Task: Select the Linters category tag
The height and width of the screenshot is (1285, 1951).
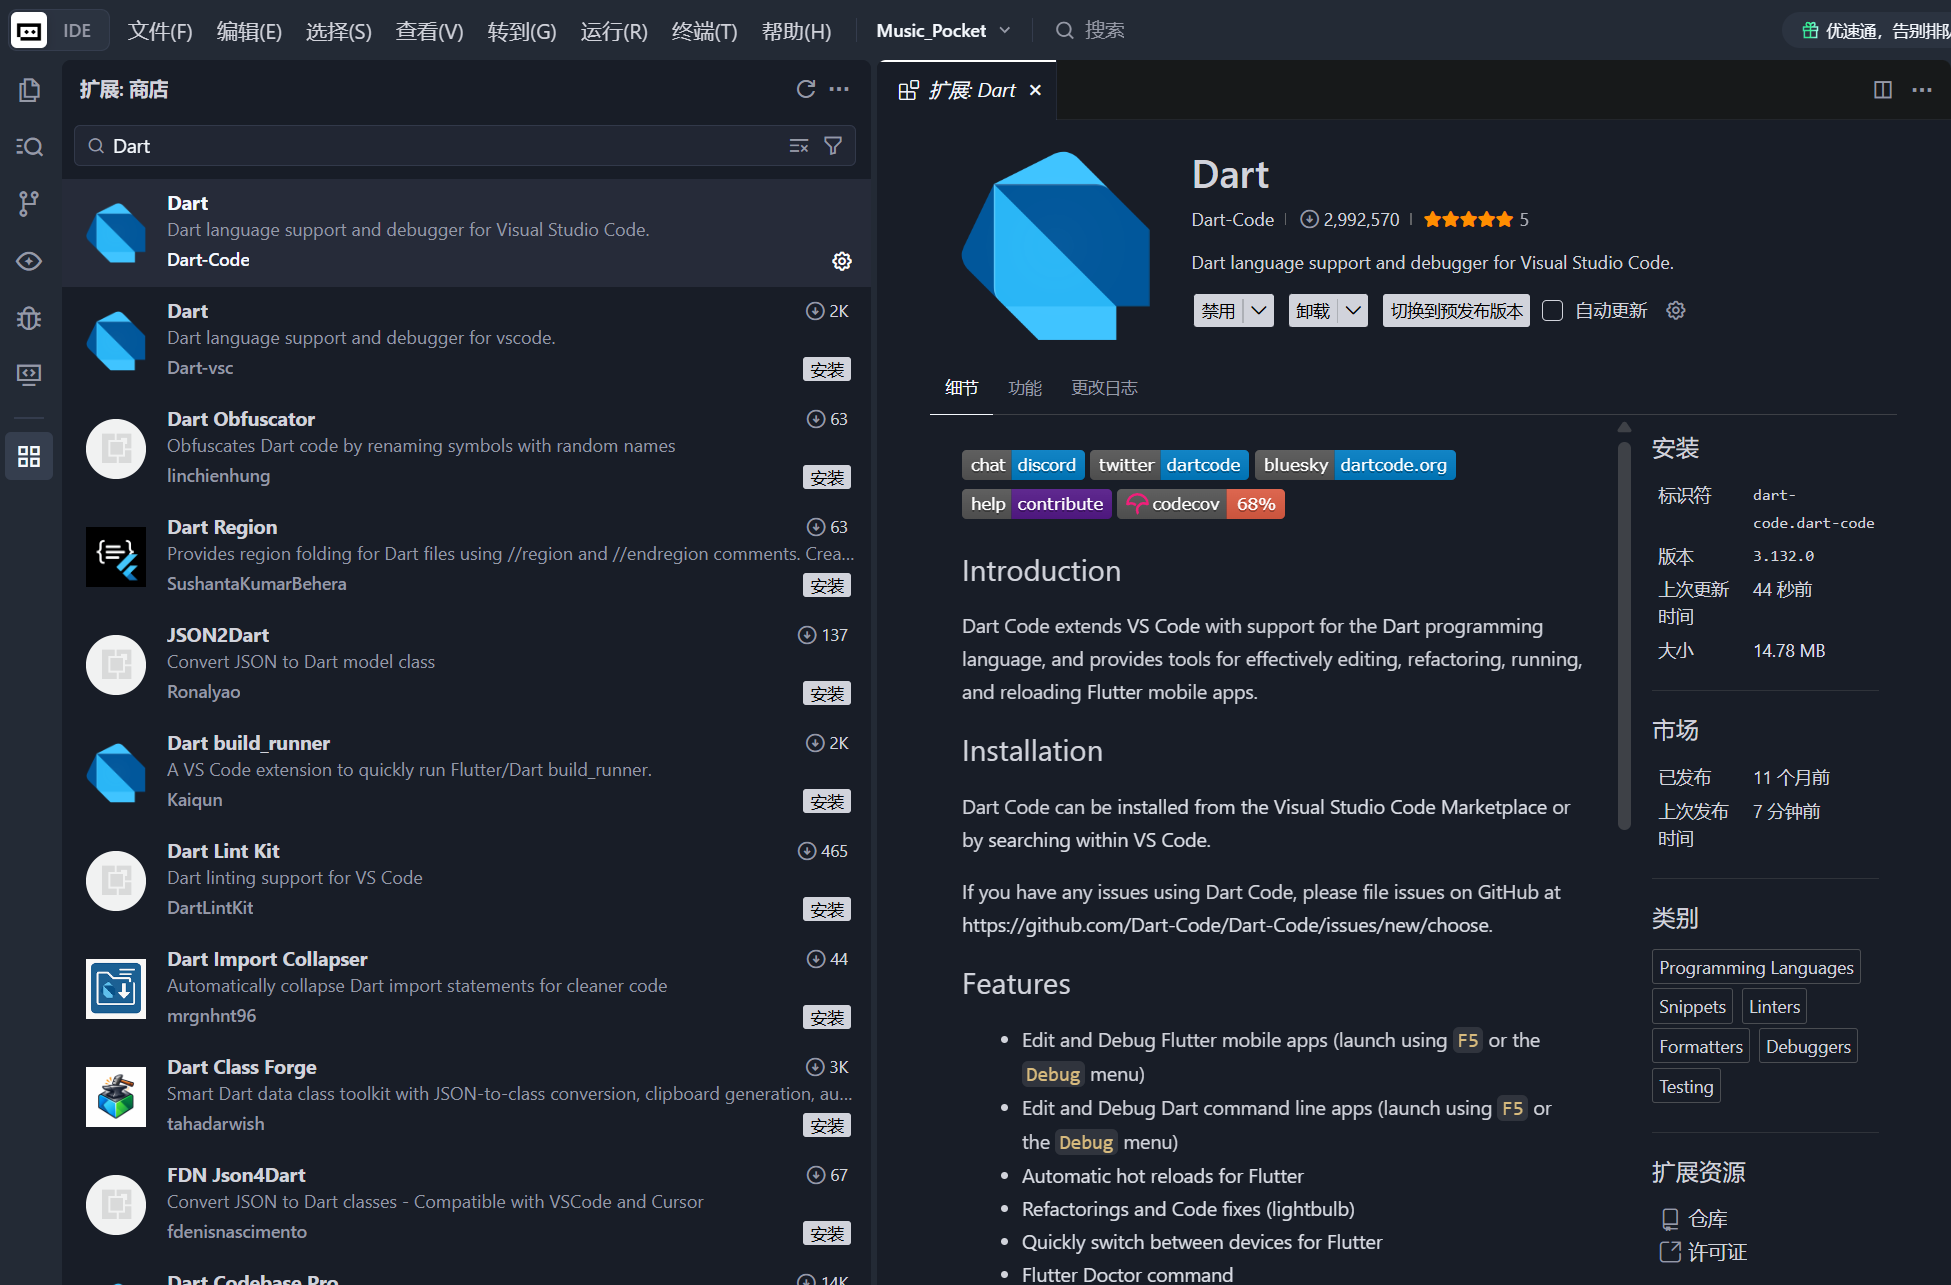Action: click(1774, 1006)
